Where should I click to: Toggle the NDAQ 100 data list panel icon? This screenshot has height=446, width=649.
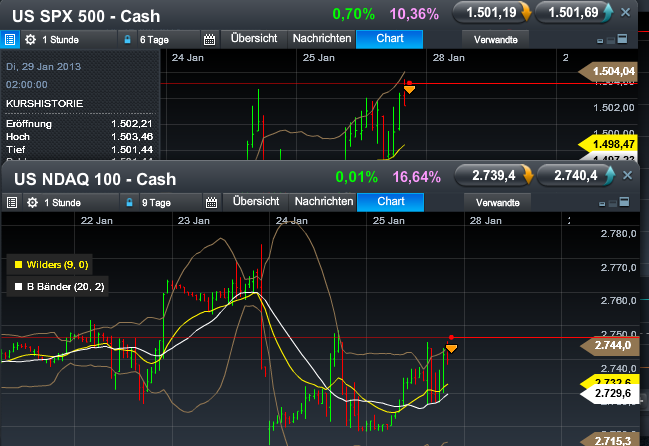(x=12, y=203)
